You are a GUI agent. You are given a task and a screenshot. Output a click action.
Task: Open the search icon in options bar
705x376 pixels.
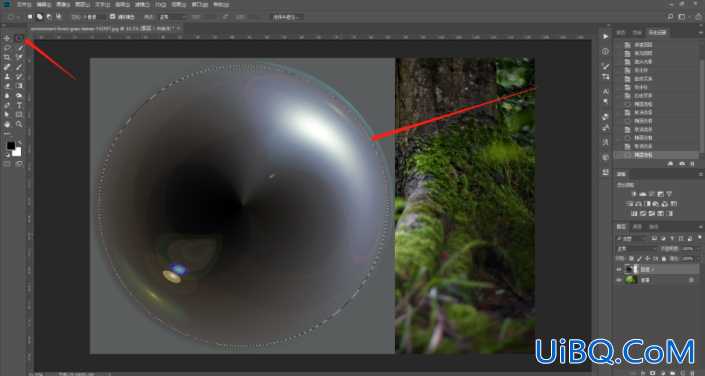[670, 17]
